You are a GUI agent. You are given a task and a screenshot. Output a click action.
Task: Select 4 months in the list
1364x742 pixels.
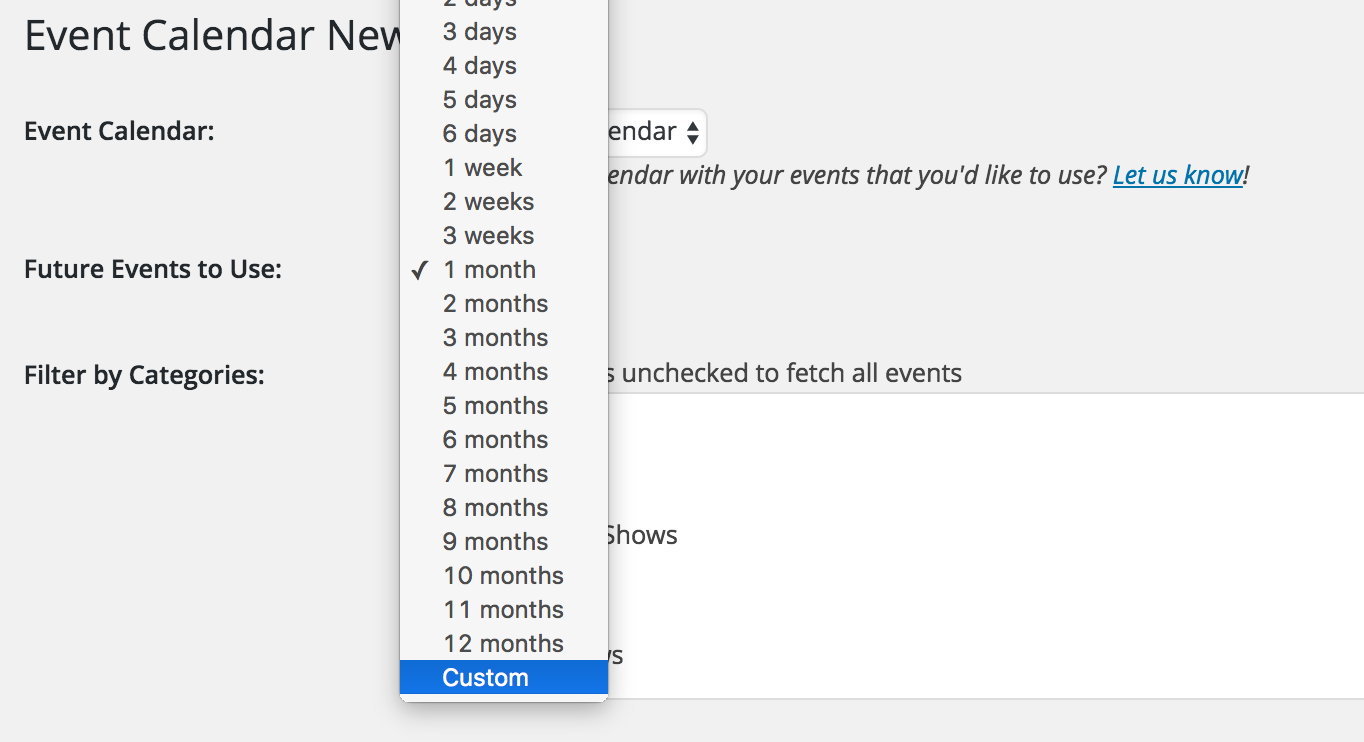coord(503,372)
